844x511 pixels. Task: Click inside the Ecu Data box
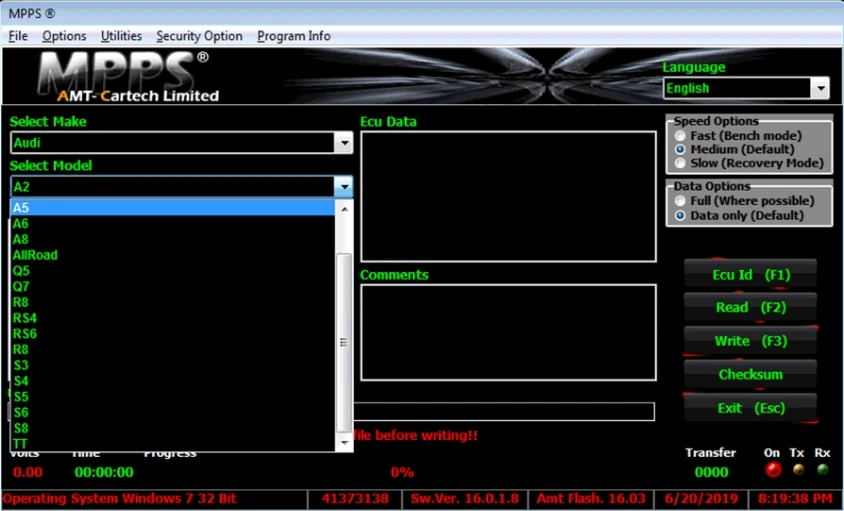[x=508, y=197]
